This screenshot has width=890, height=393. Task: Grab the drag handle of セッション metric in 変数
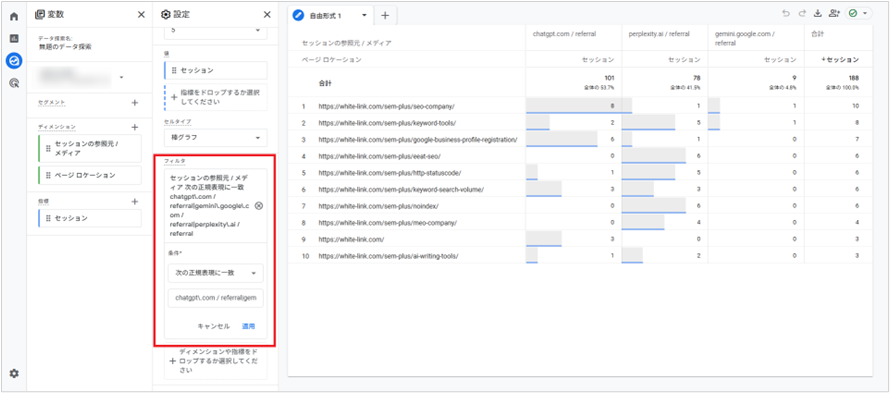48,218
